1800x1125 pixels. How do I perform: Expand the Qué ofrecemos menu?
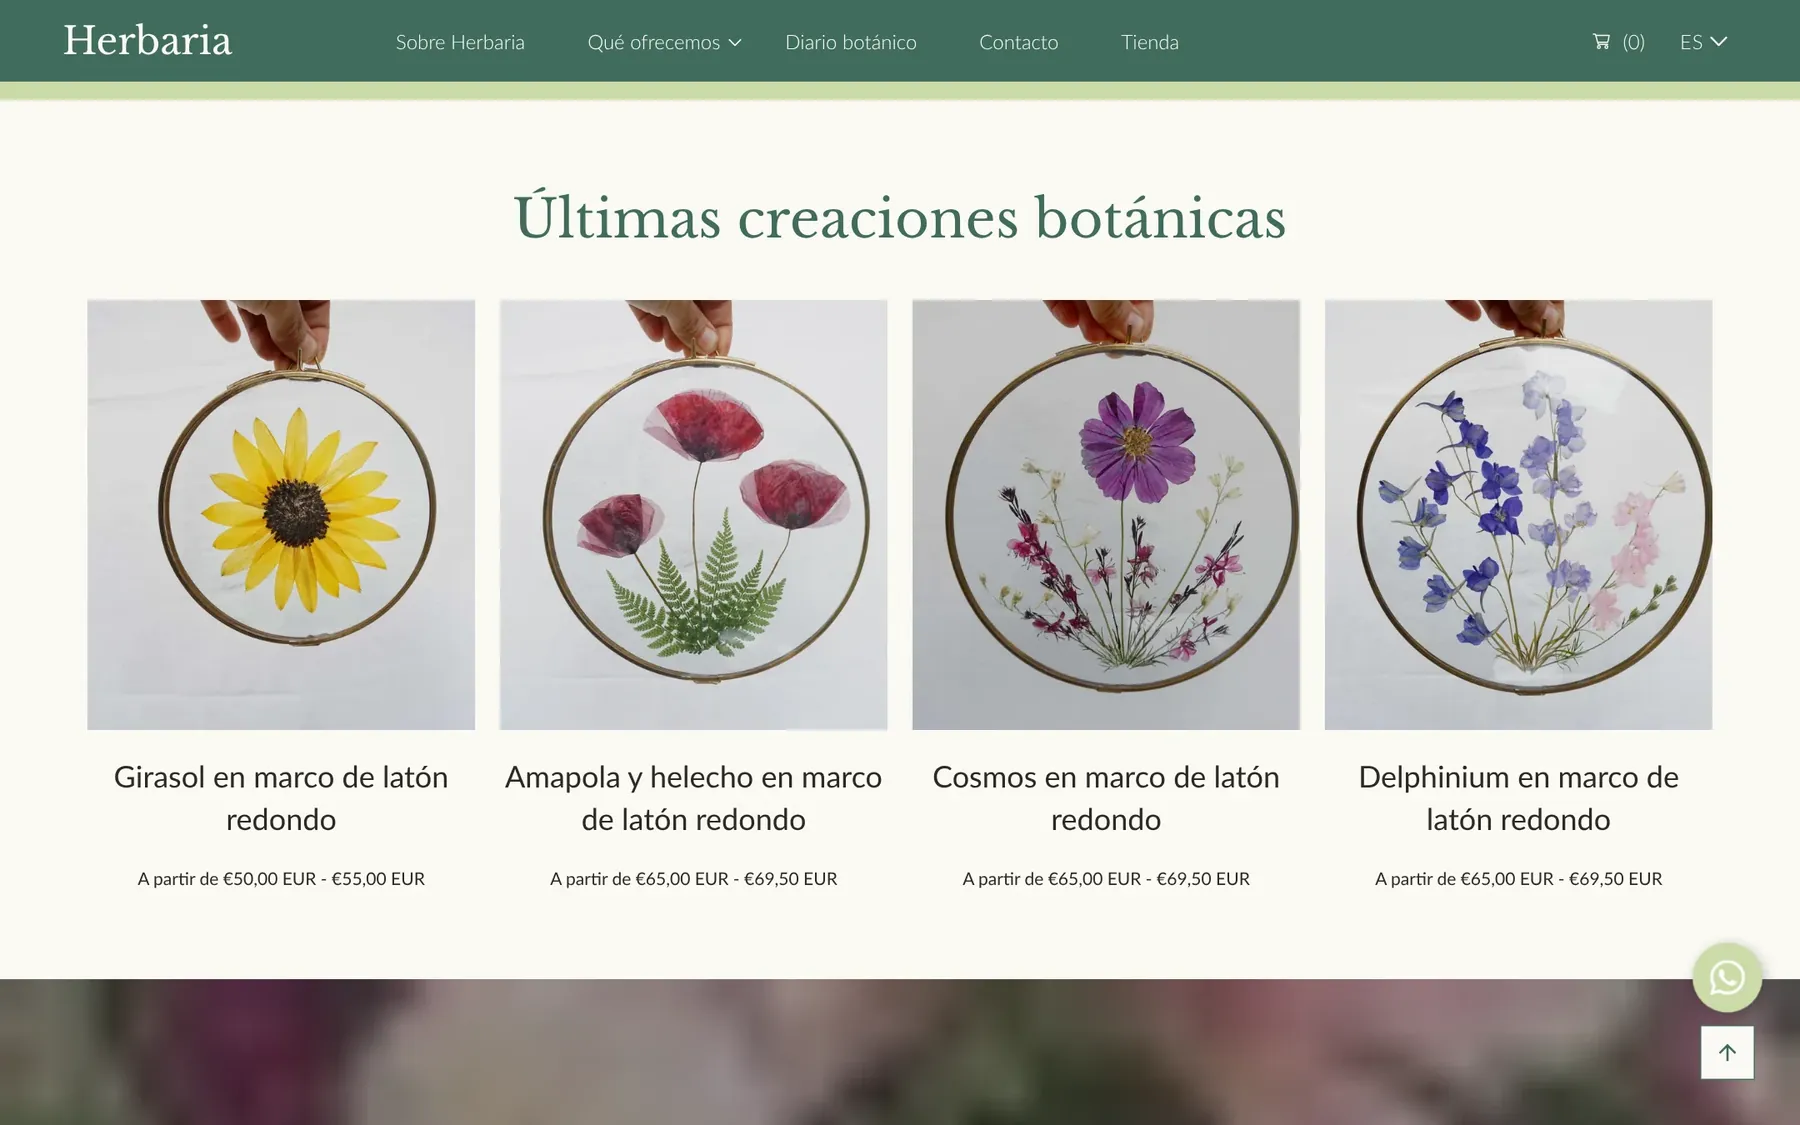click(665, 42)
